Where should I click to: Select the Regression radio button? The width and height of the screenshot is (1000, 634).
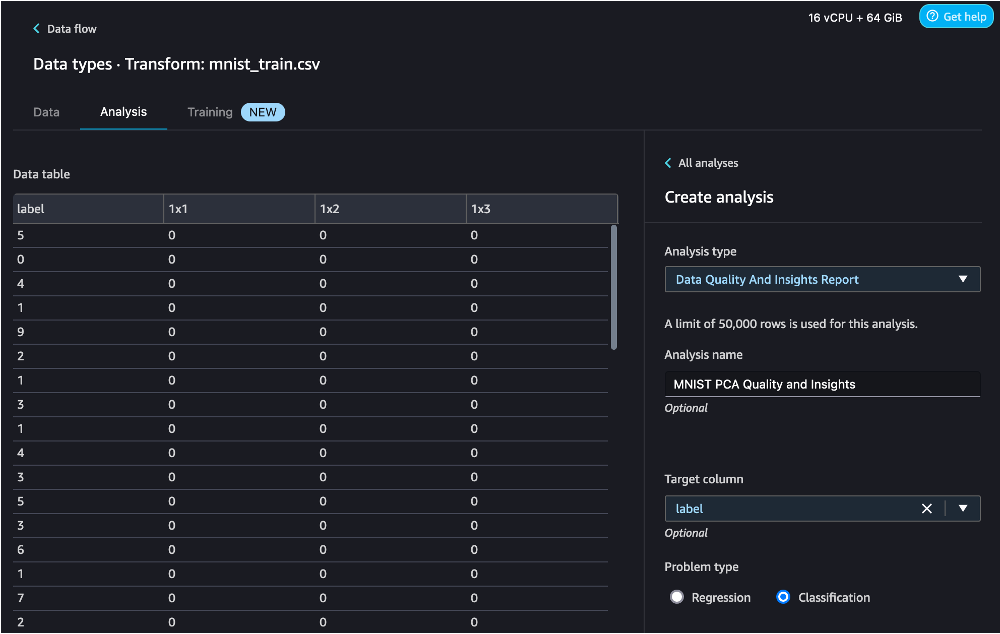click(677, 597)
